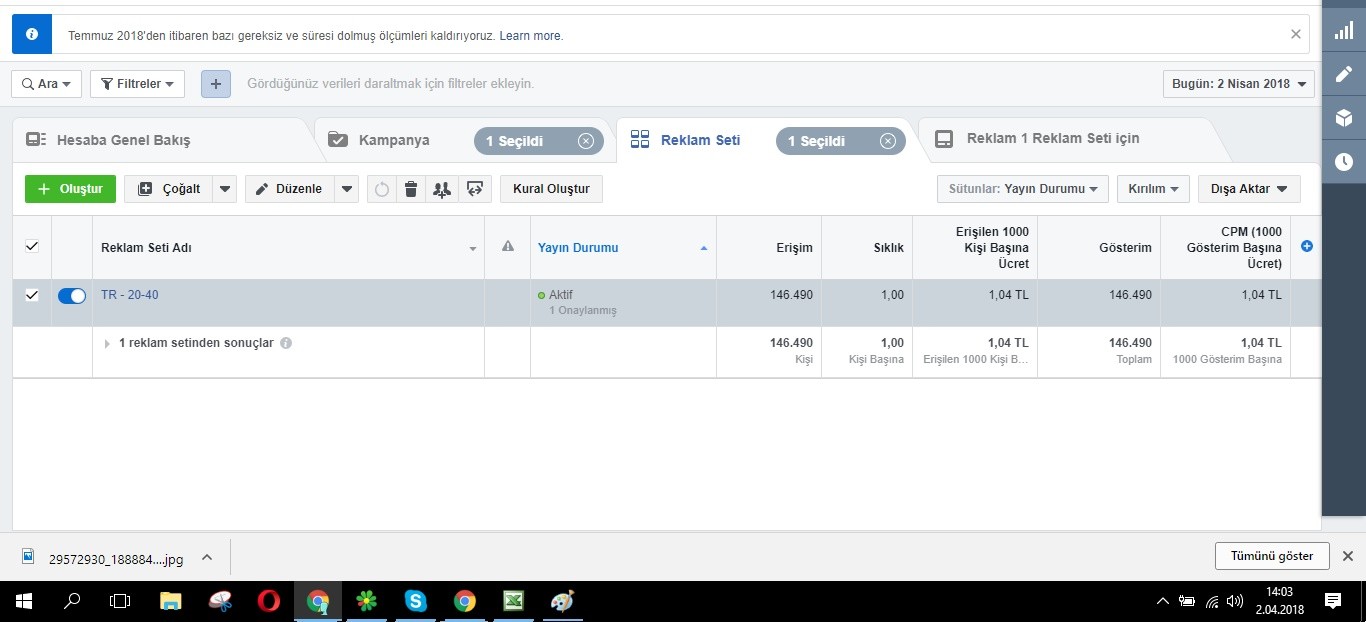Open the Düzenle dropdown arrow
The image size is (1366, 622).
coord(346,189)
